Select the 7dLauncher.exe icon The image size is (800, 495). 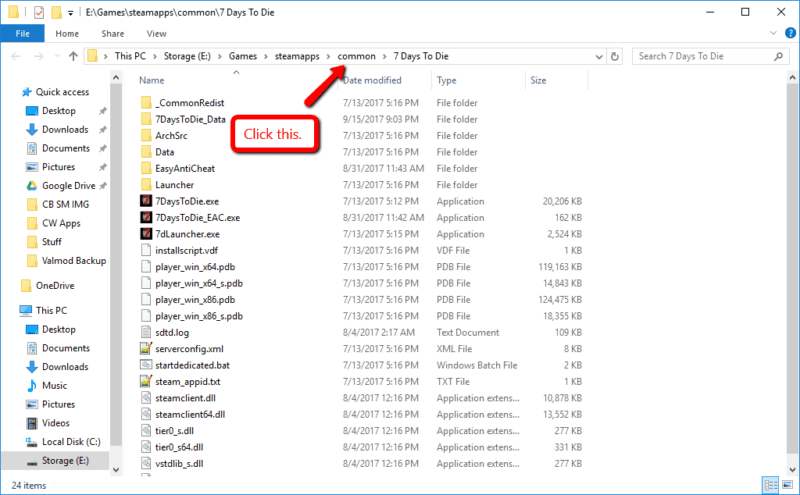click(146, 234)
